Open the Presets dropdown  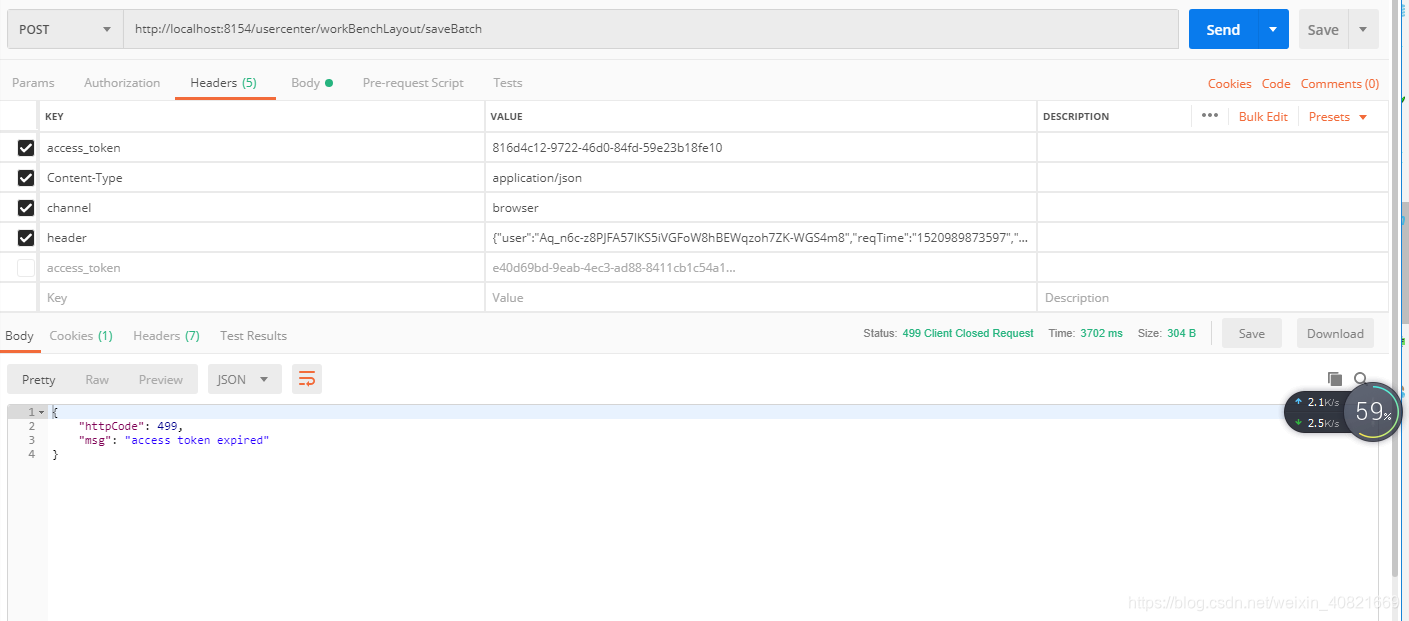click(x=1338, y=117)
